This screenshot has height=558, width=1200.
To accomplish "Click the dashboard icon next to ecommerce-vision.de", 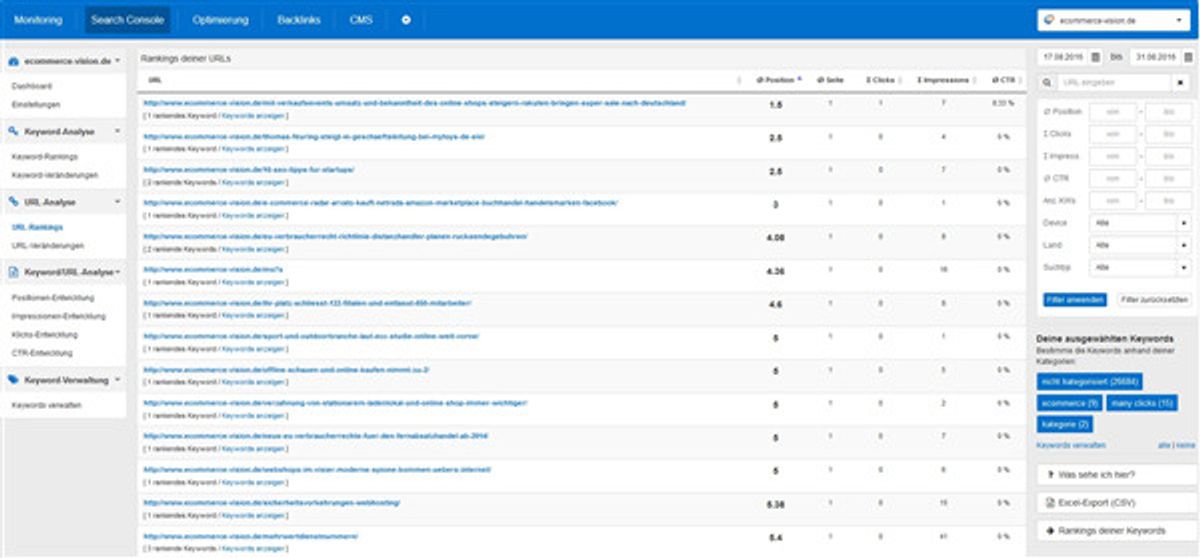I will pyautogui.click(x=14, y=61).
